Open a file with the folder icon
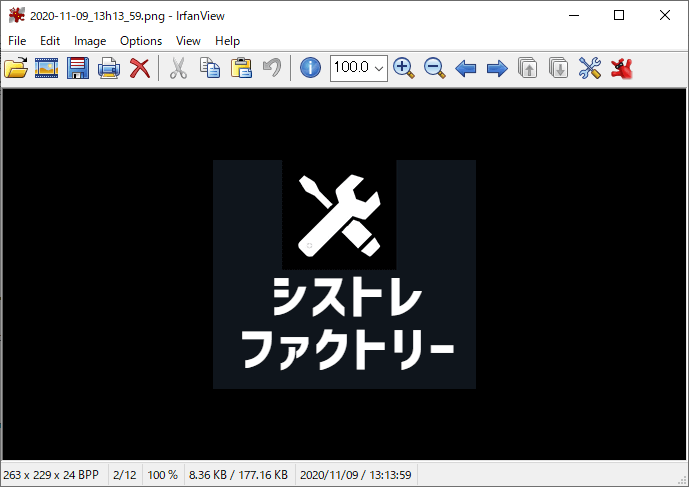Viewport: 689px width, 487px height. (16, 68)
